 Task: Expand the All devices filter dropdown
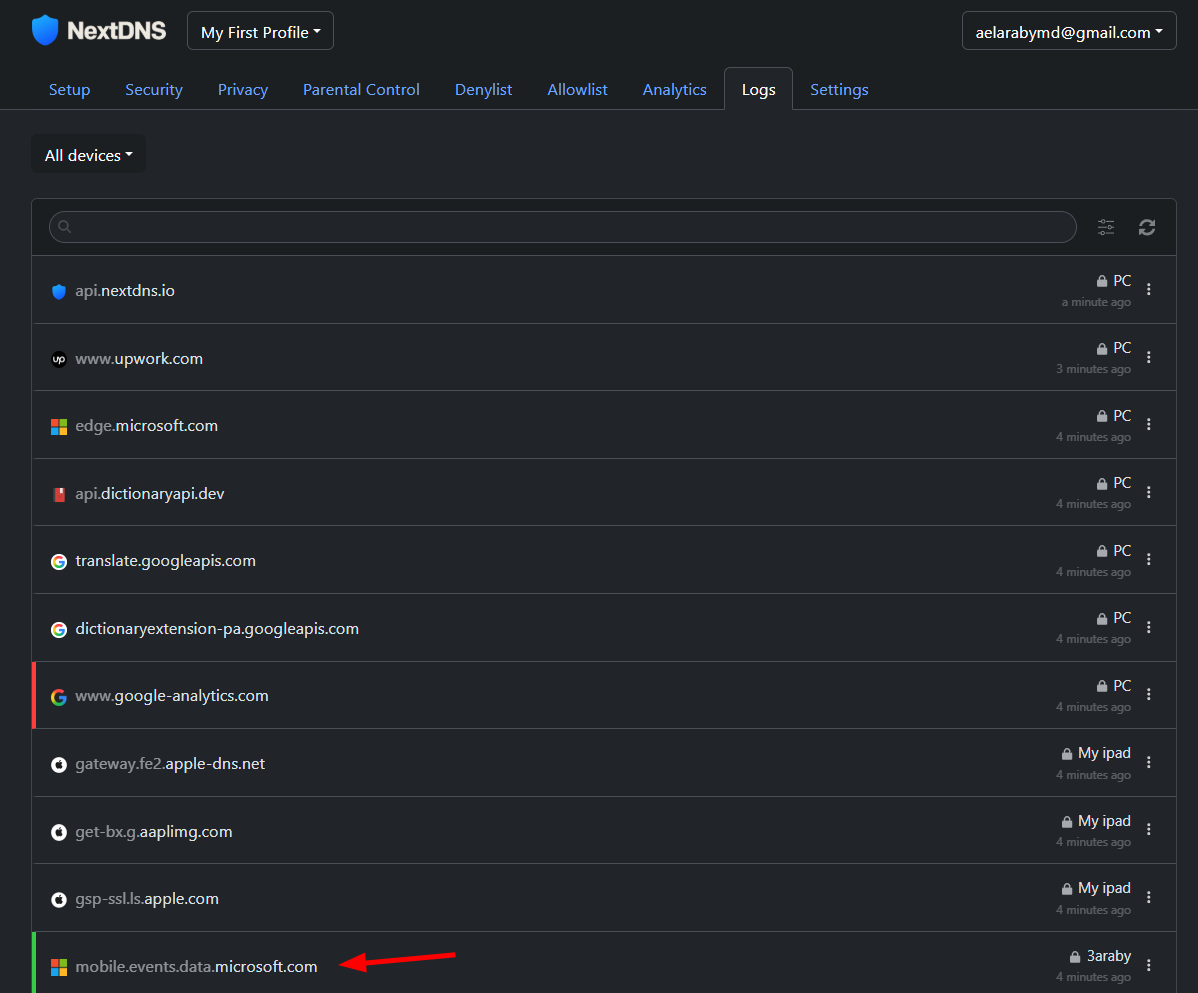pos(88,155)
